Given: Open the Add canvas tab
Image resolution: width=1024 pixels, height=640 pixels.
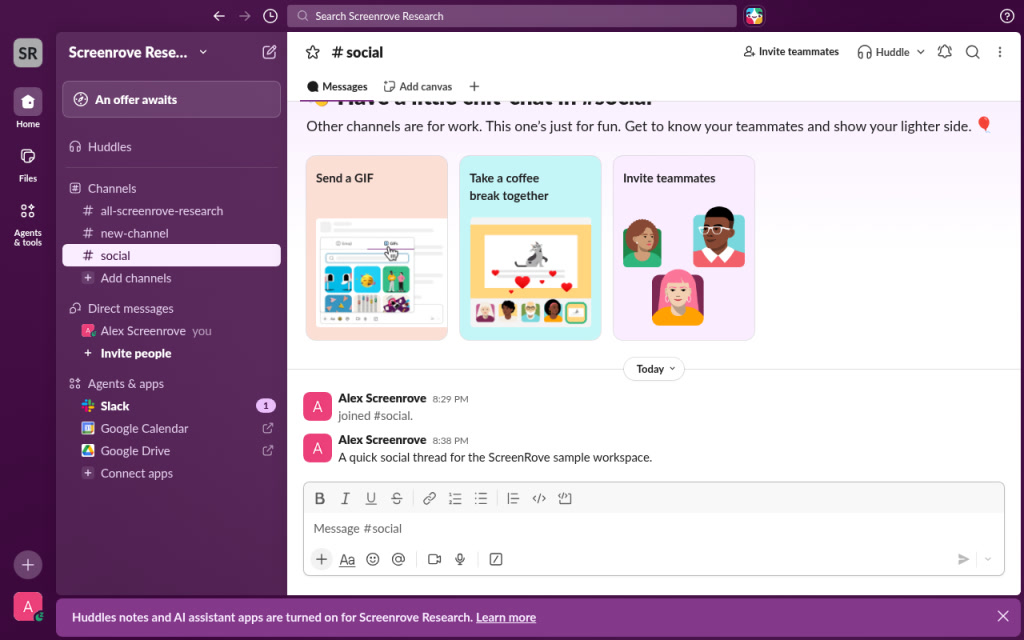Looking at the screenshot, I should [418, 87].
